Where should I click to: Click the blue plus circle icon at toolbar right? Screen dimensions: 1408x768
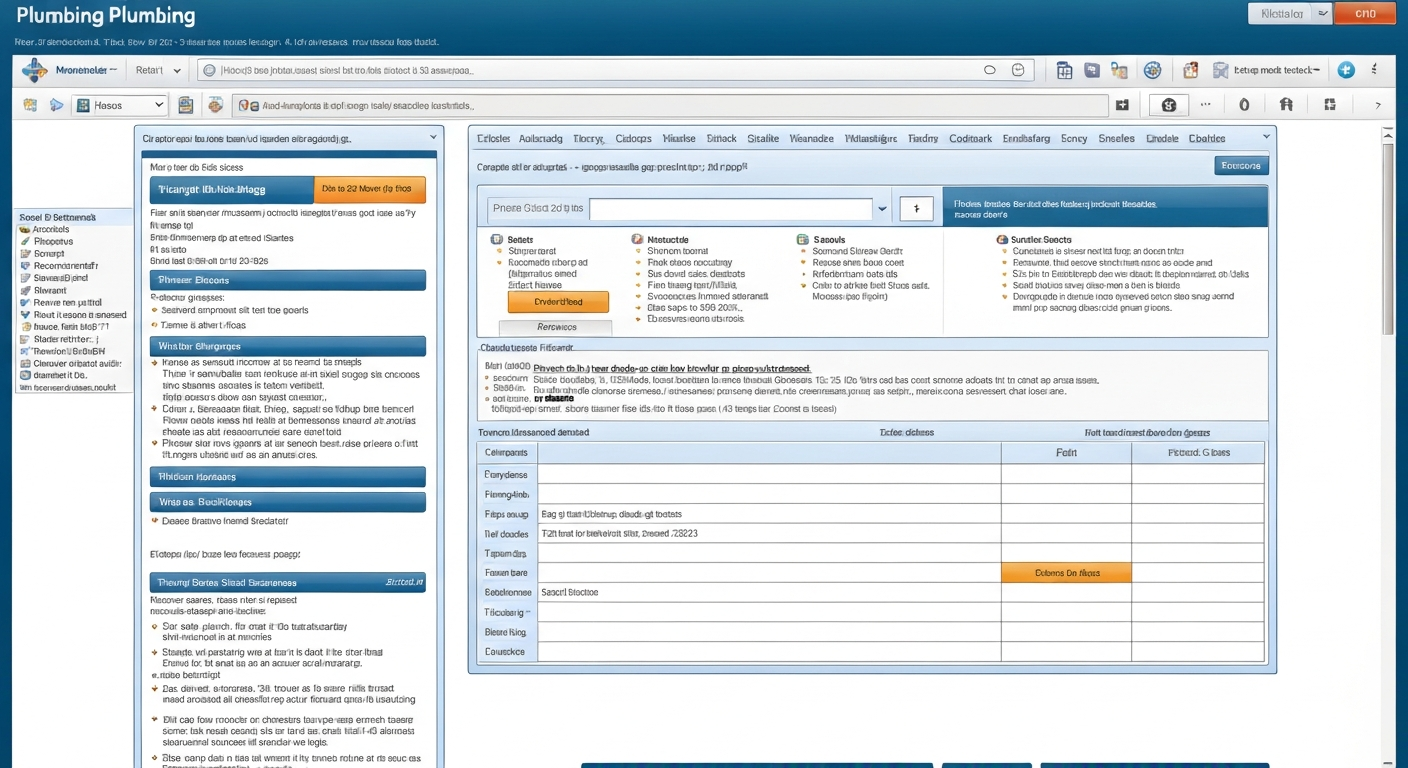[1346, 70]
